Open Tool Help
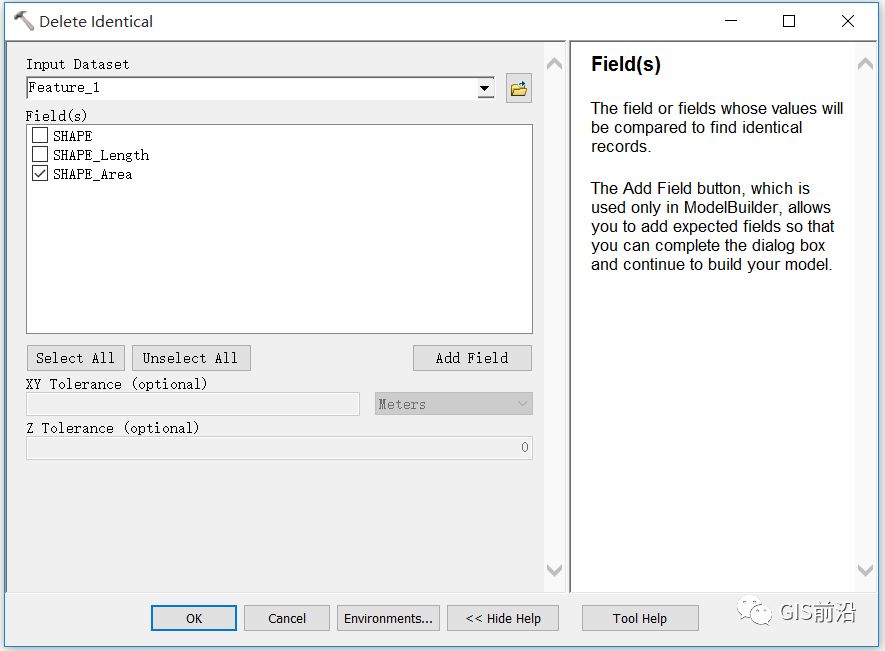 tap(640, 618)
